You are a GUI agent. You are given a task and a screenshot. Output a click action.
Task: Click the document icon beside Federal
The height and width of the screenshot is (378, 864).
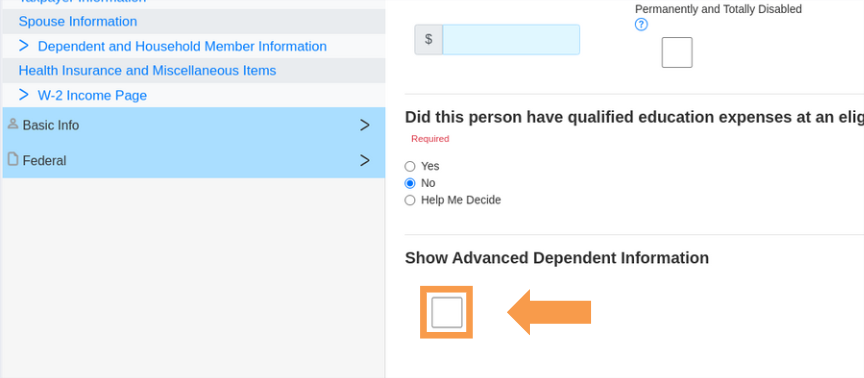(x=13, y=159)
